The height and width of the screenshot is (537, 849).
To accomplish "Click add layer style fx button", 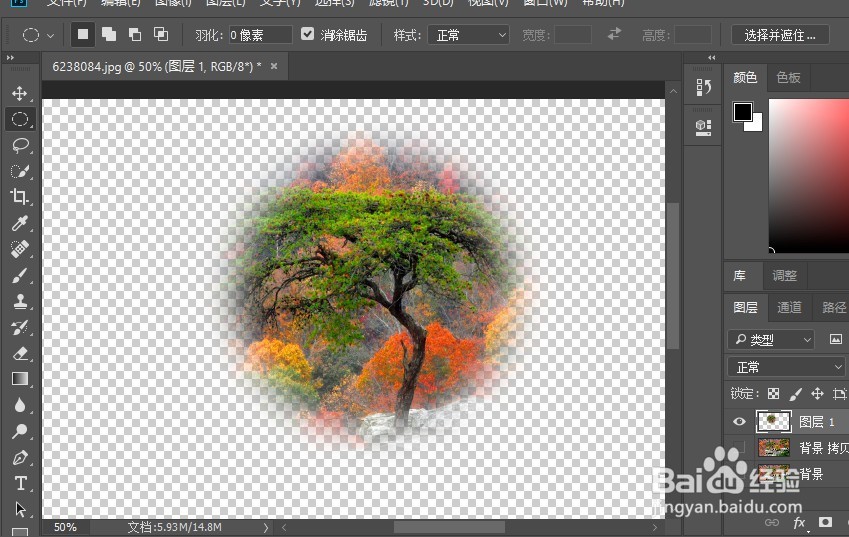I will point(799,522).
